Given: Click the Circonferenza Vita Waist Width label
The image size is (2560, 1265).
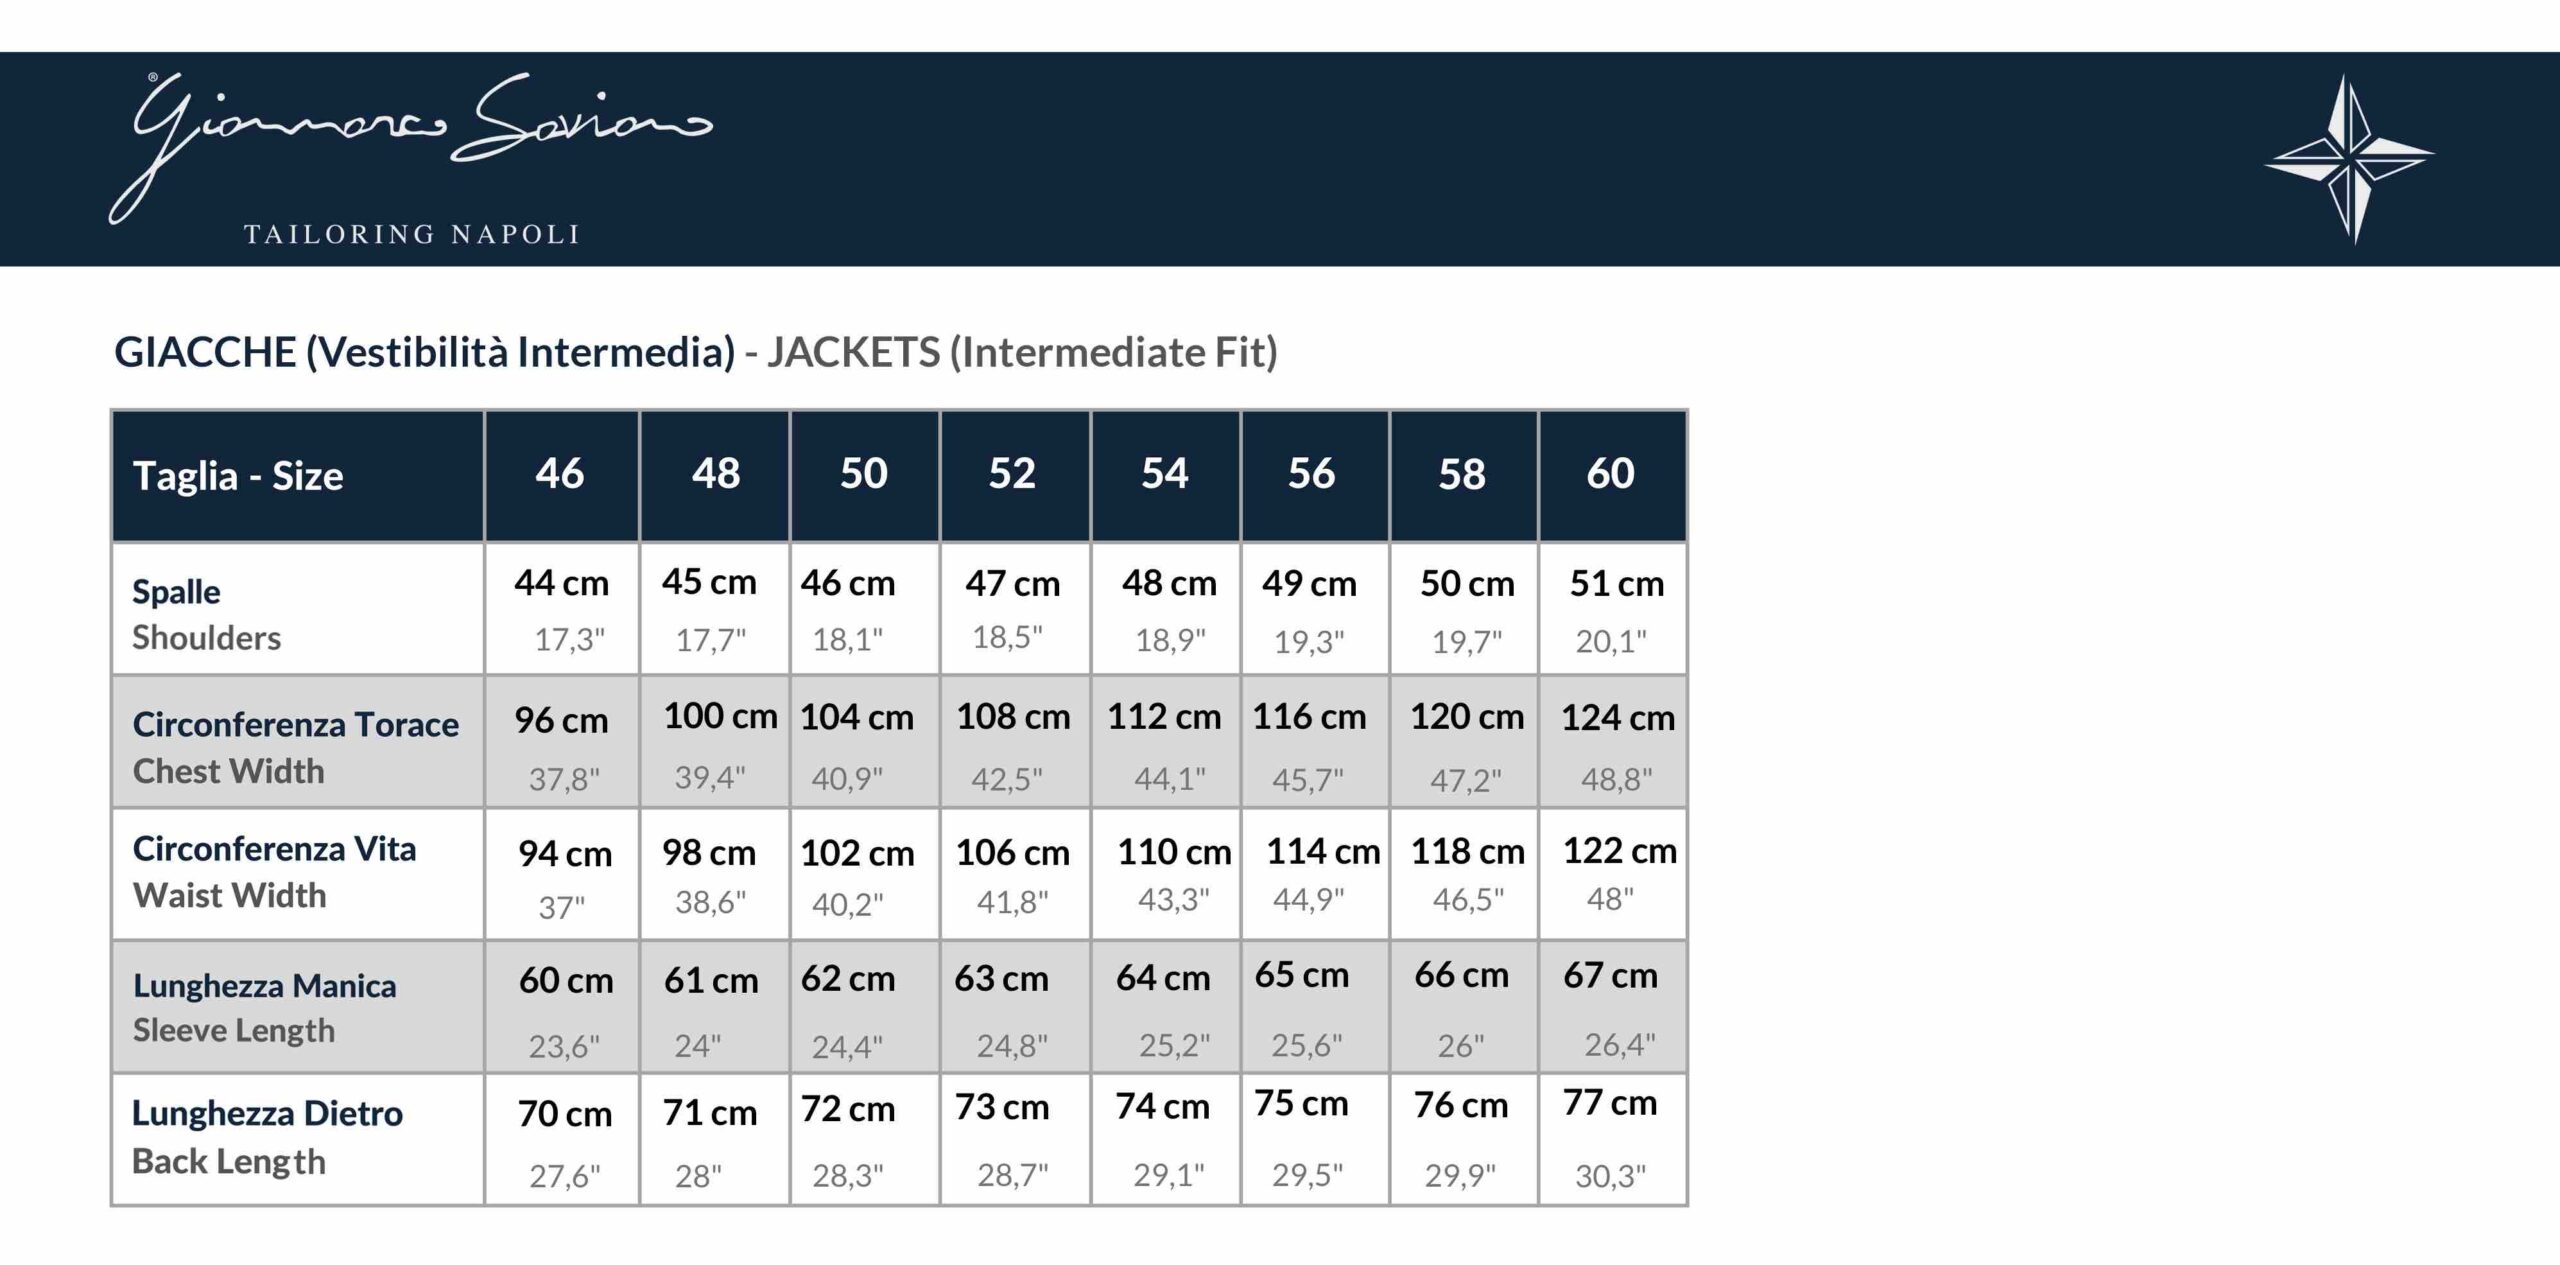Looking at the screenshot, I should point(274,871).
